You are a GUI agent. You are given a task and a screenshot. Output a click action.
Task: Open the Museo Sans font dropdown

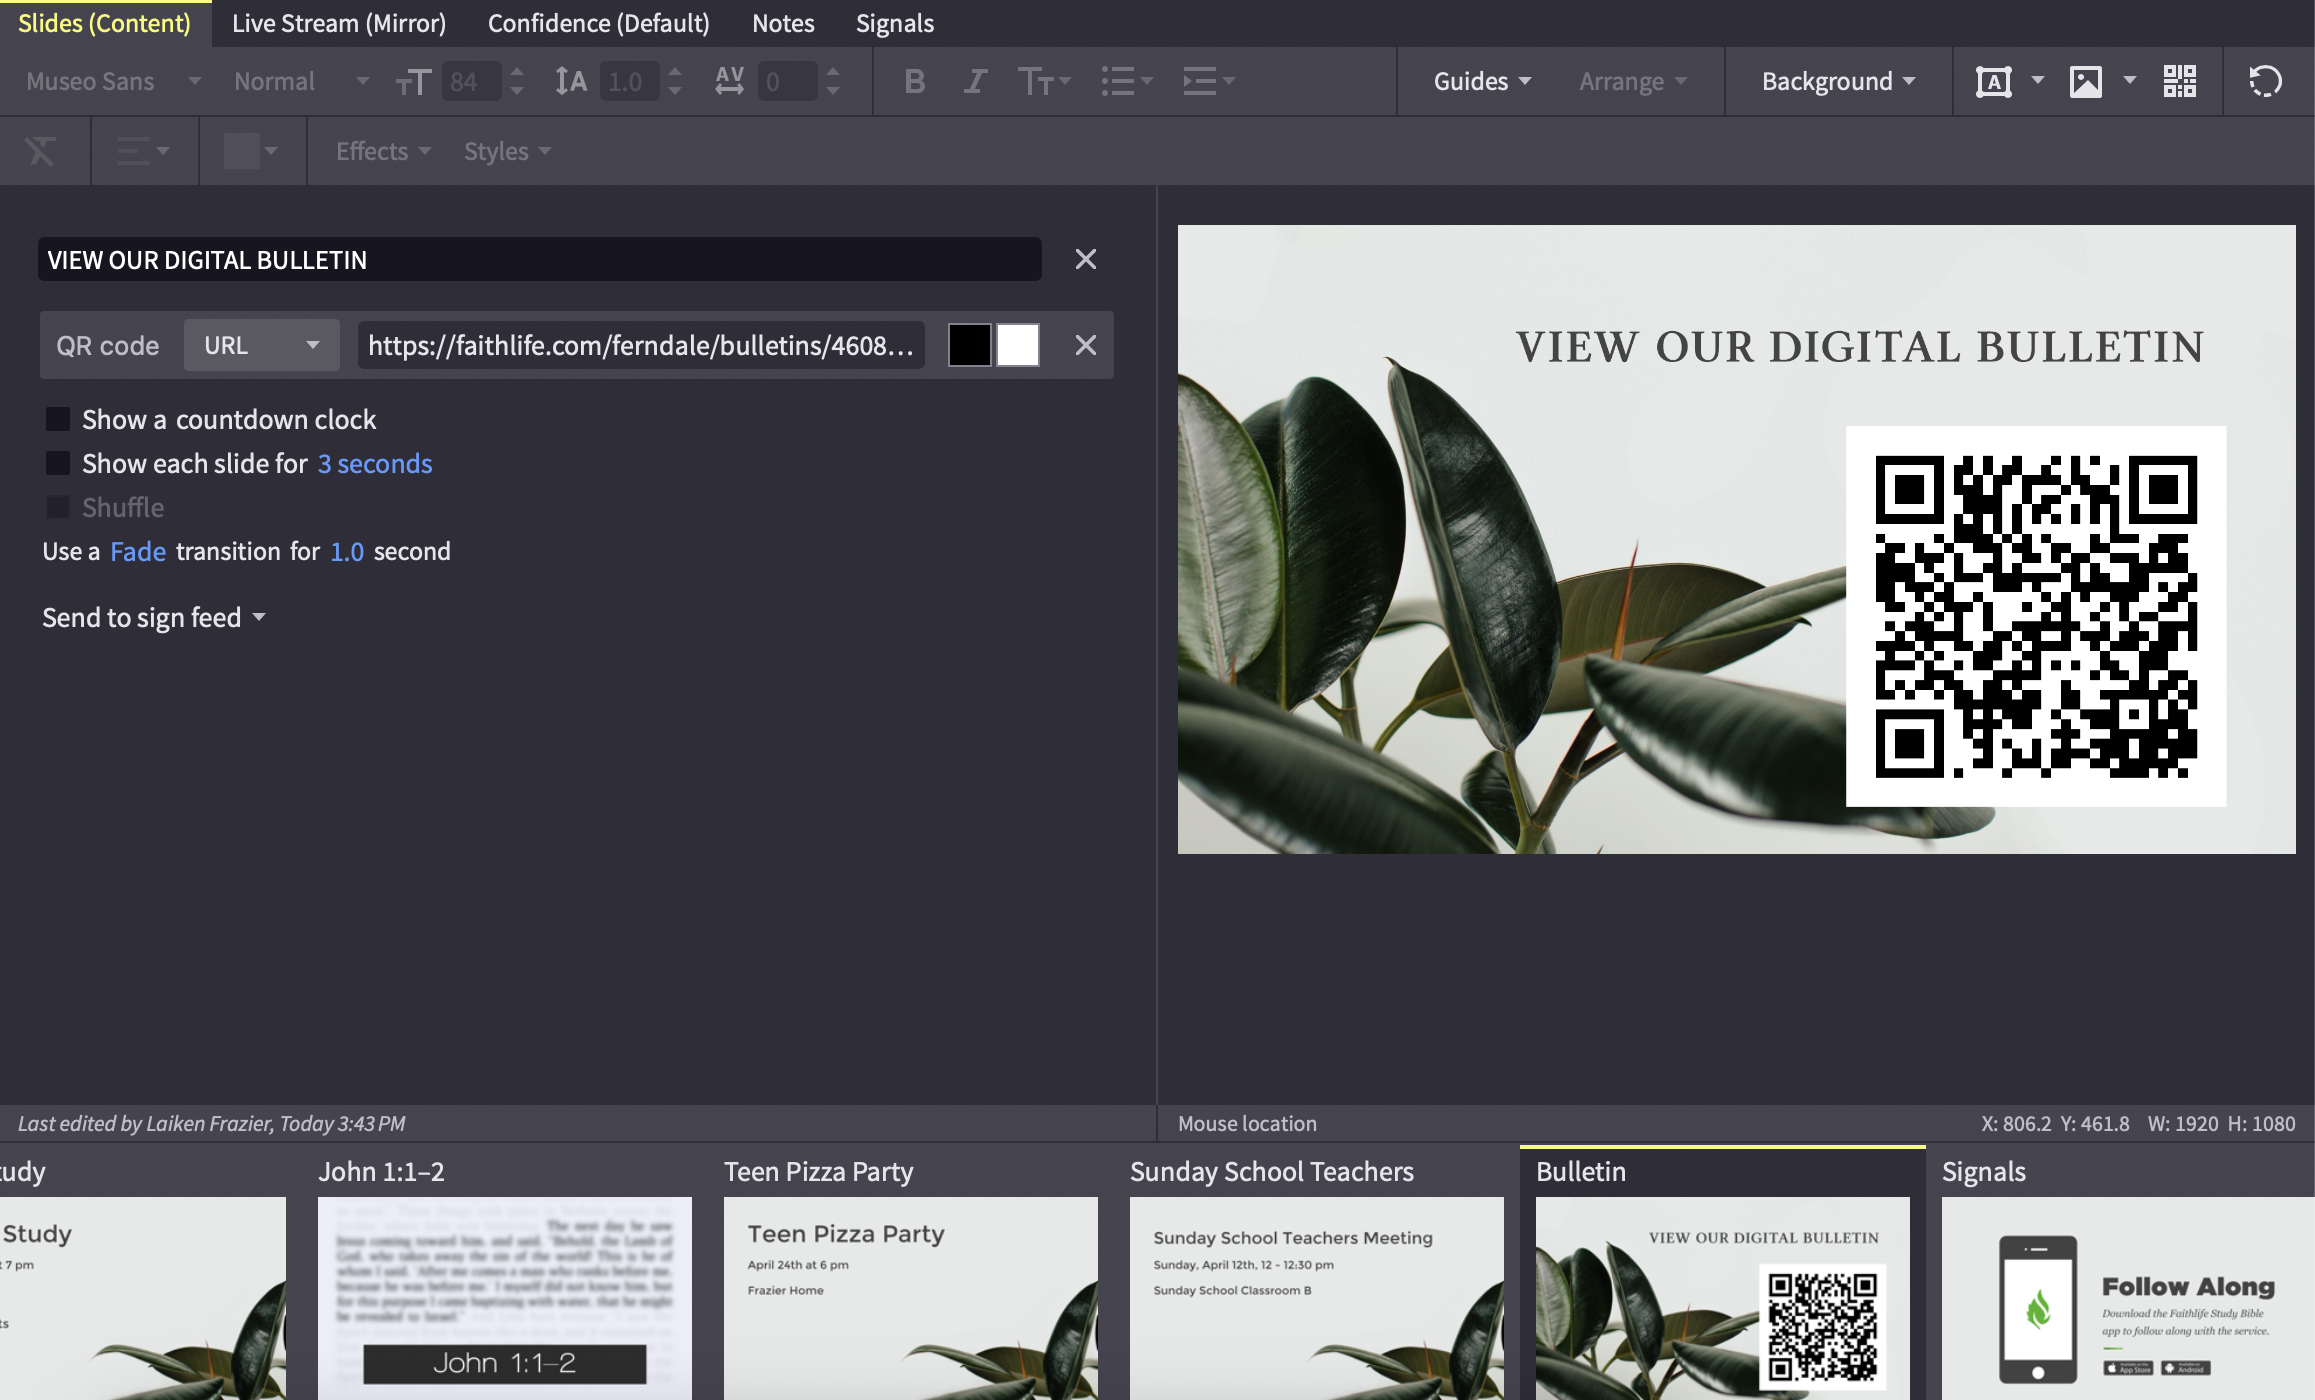[113, 81]
